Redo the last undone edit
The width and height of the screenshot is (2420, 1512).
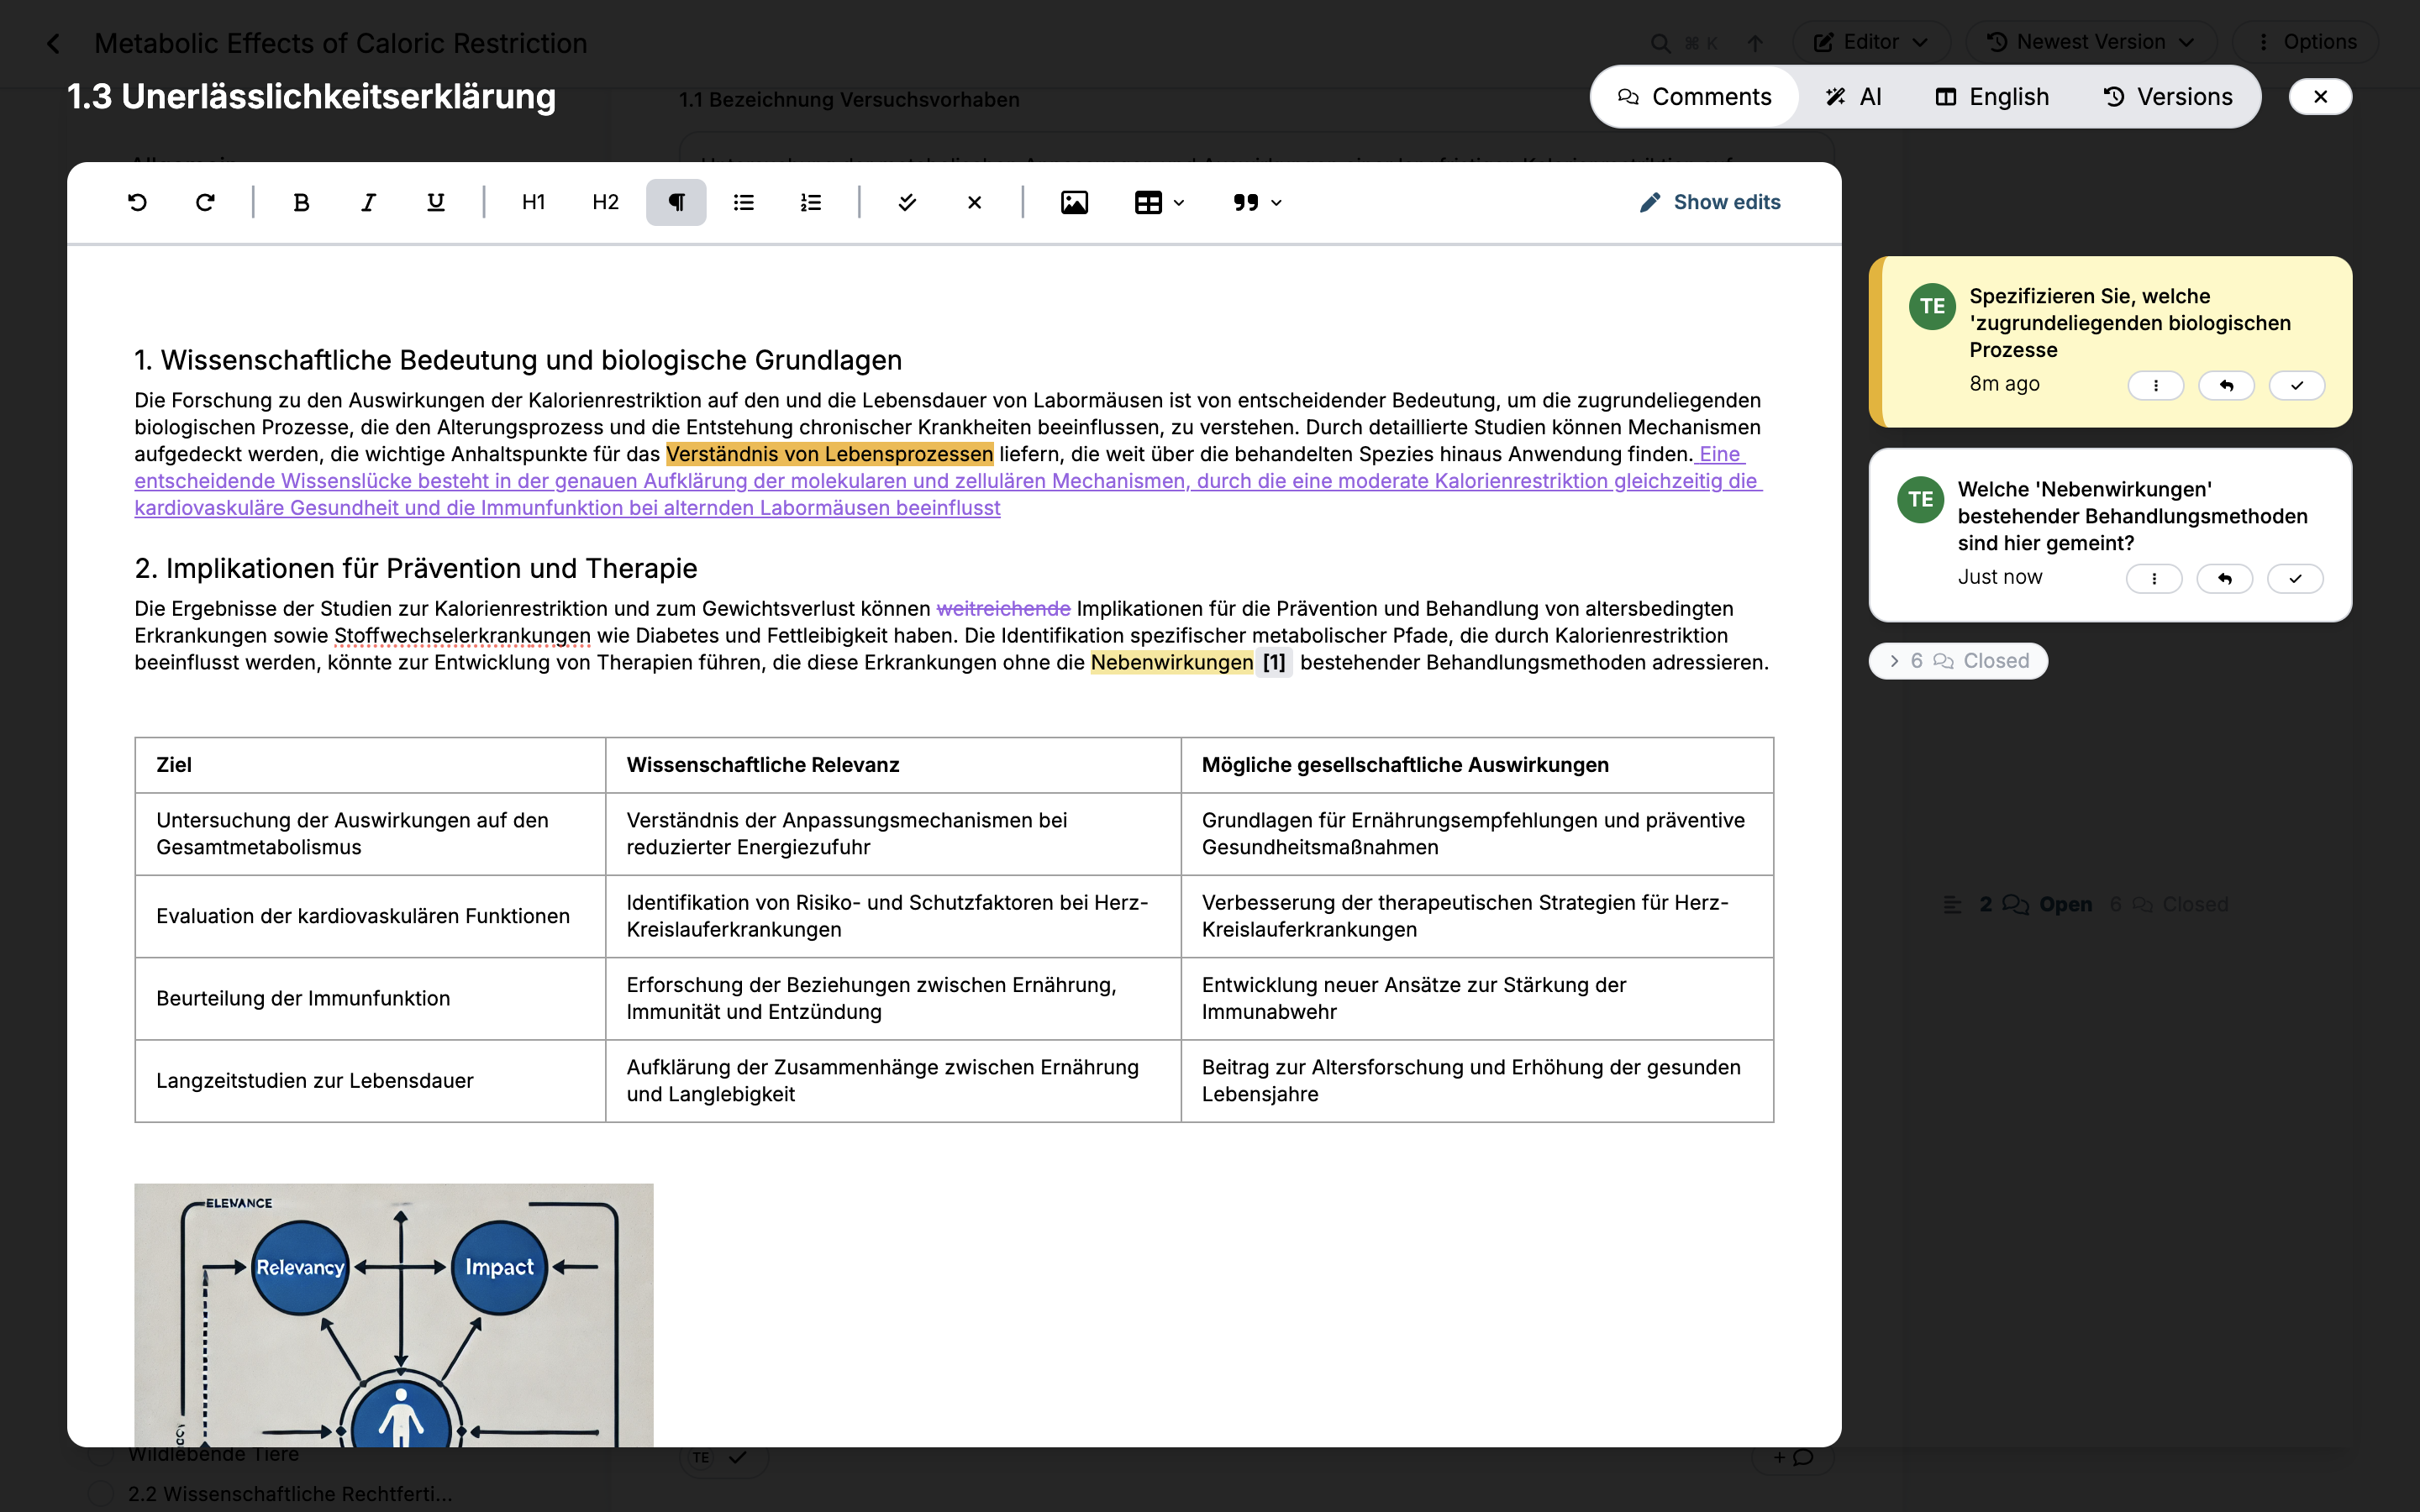click(205, 202)
